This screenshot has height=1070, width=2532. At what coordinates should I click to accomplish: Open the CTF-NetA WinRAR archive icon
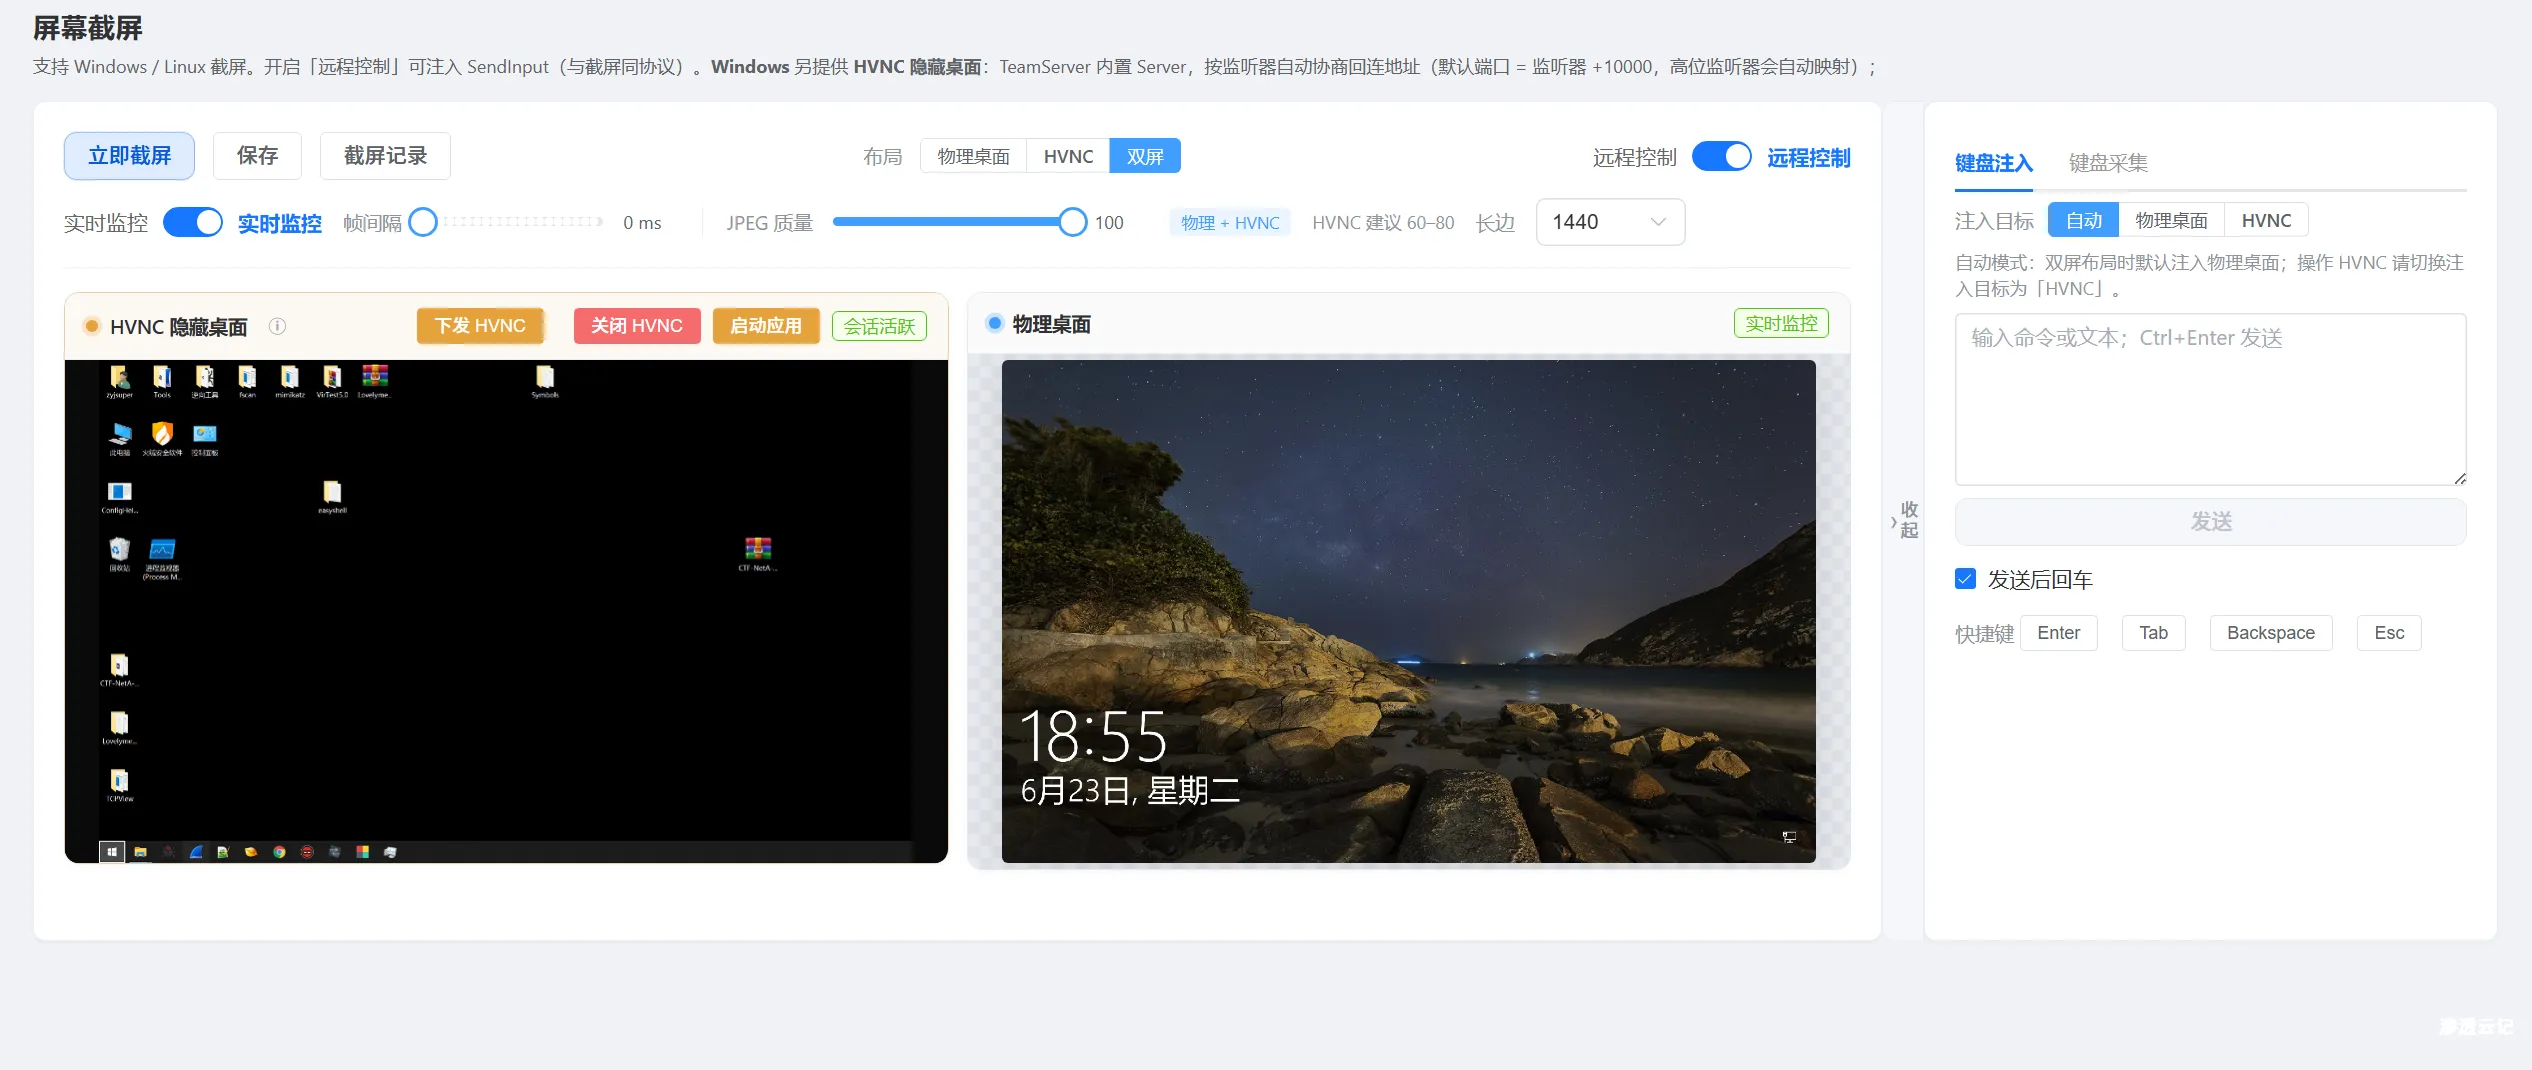click(x=757, y=553)
